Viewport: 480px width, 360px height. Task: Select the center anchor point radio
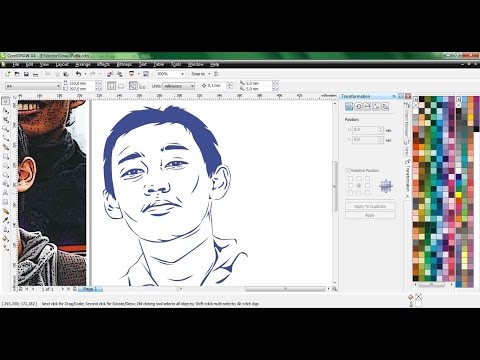359,186
